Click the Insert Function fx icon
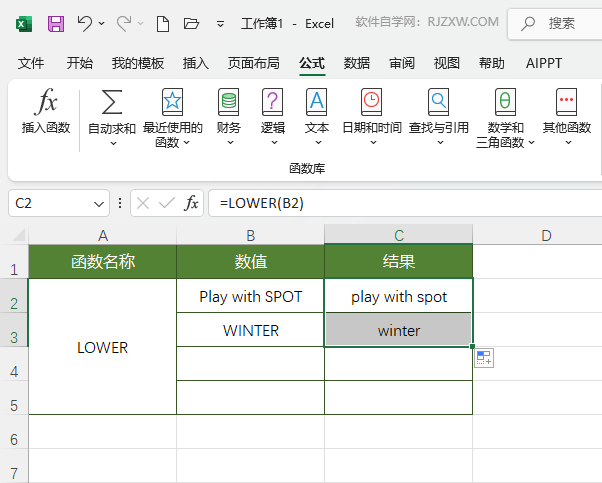 pos(46,102)
